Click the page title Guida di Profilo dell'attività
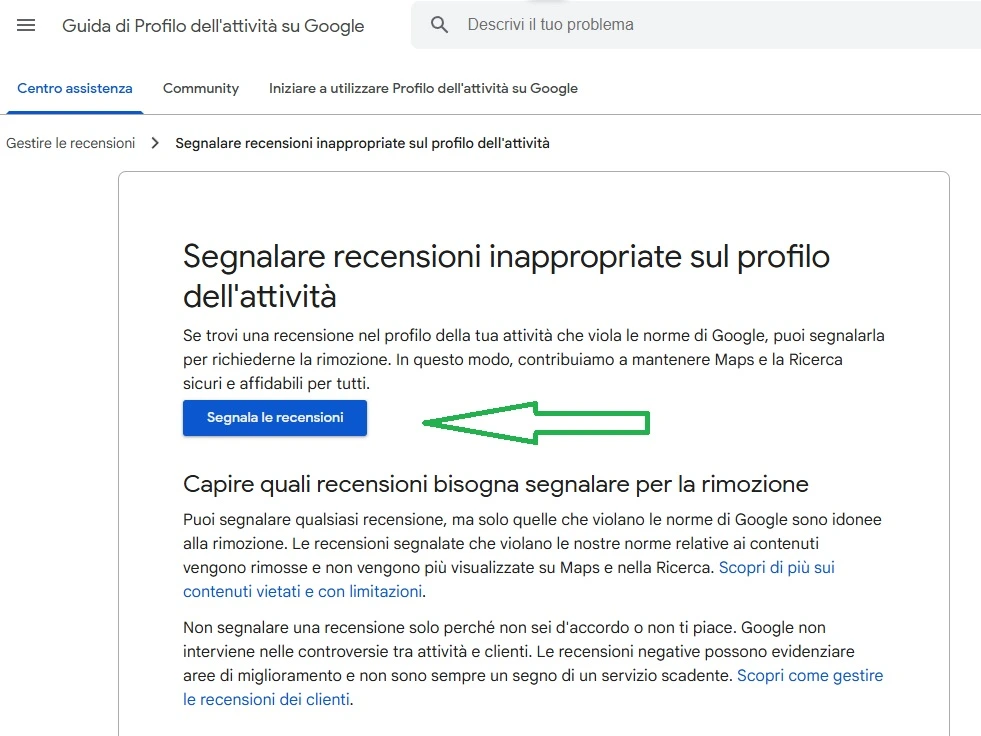The height and width of the screenshot is (736, 981). pos(213,26)
